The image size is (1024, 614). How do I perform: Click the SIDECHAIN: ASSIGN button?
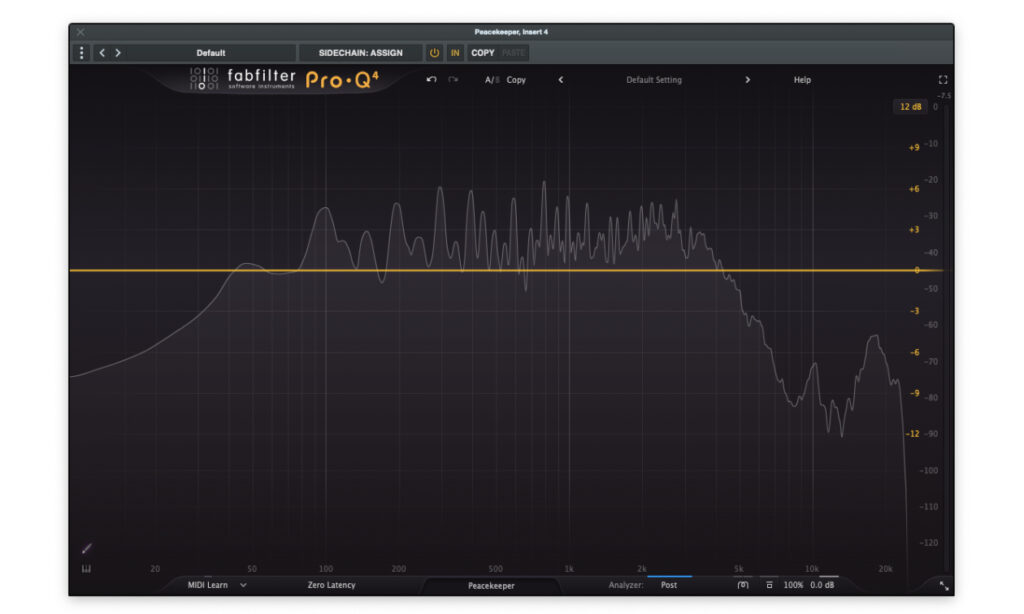(x=360, y=53)
